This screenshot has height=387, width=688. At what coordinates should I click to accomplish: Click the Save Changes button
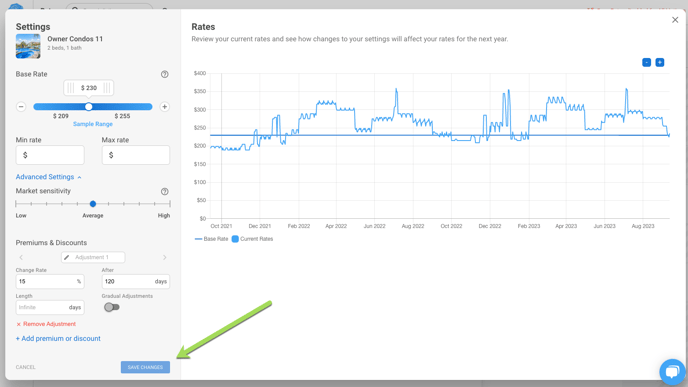tap(145, 367)
